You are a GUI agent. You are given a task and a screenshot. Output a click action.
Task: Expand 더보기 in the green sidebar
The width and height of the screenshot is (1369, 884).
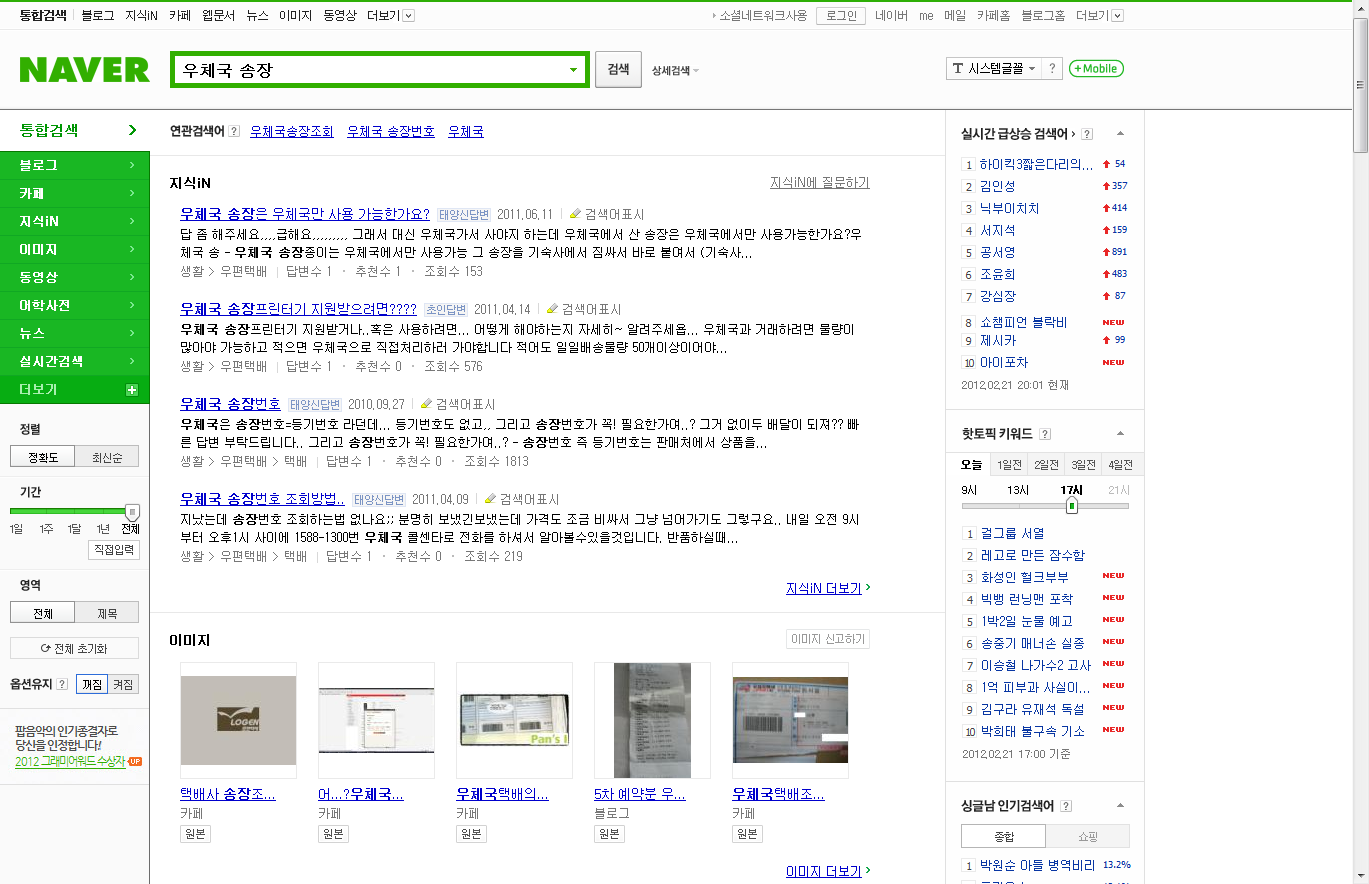pyautogui.click(x=75, y=389)
